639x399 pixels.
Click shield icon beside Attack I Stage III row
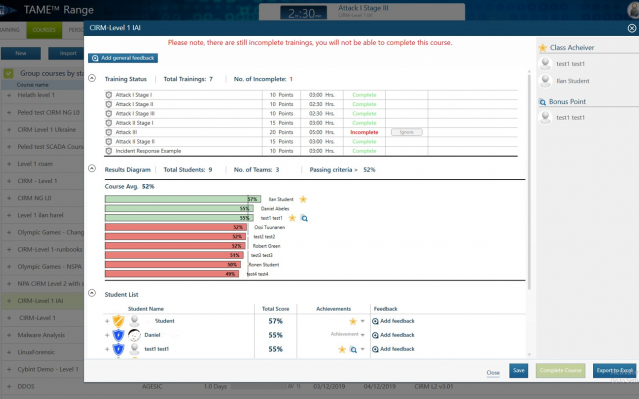[108, 114]
